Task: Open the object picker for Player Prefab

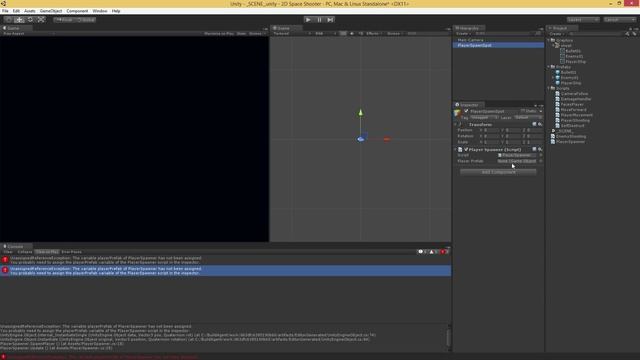Action: [x=540, y=161]
